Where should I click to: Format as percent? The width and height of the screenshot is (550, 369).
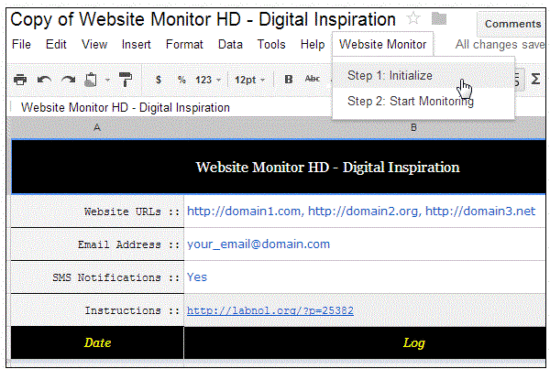181,80
